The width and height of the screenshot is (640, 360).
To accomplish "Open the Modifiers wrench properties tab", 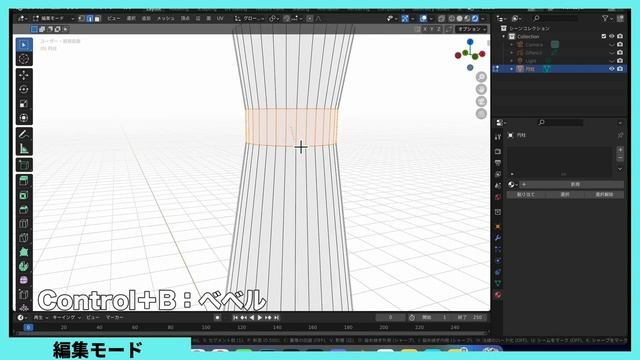I will [x=498, y=238].
